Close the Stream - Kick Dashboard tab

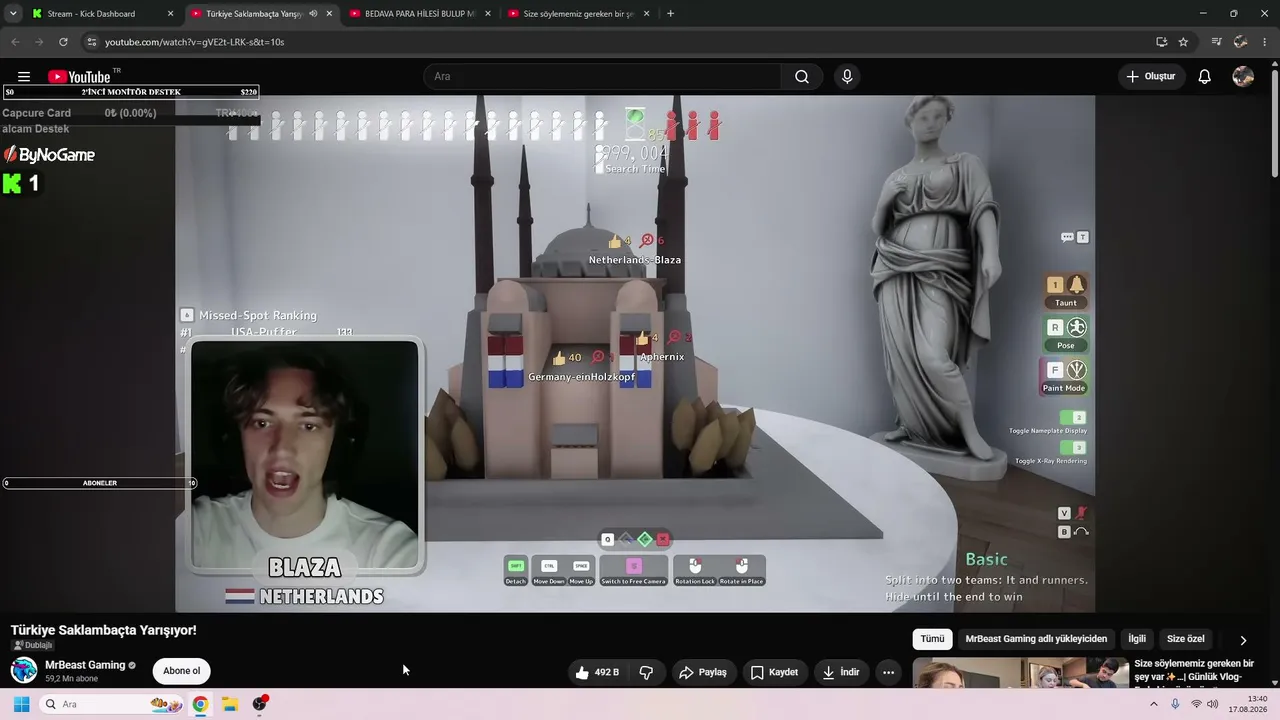point(170,14)
